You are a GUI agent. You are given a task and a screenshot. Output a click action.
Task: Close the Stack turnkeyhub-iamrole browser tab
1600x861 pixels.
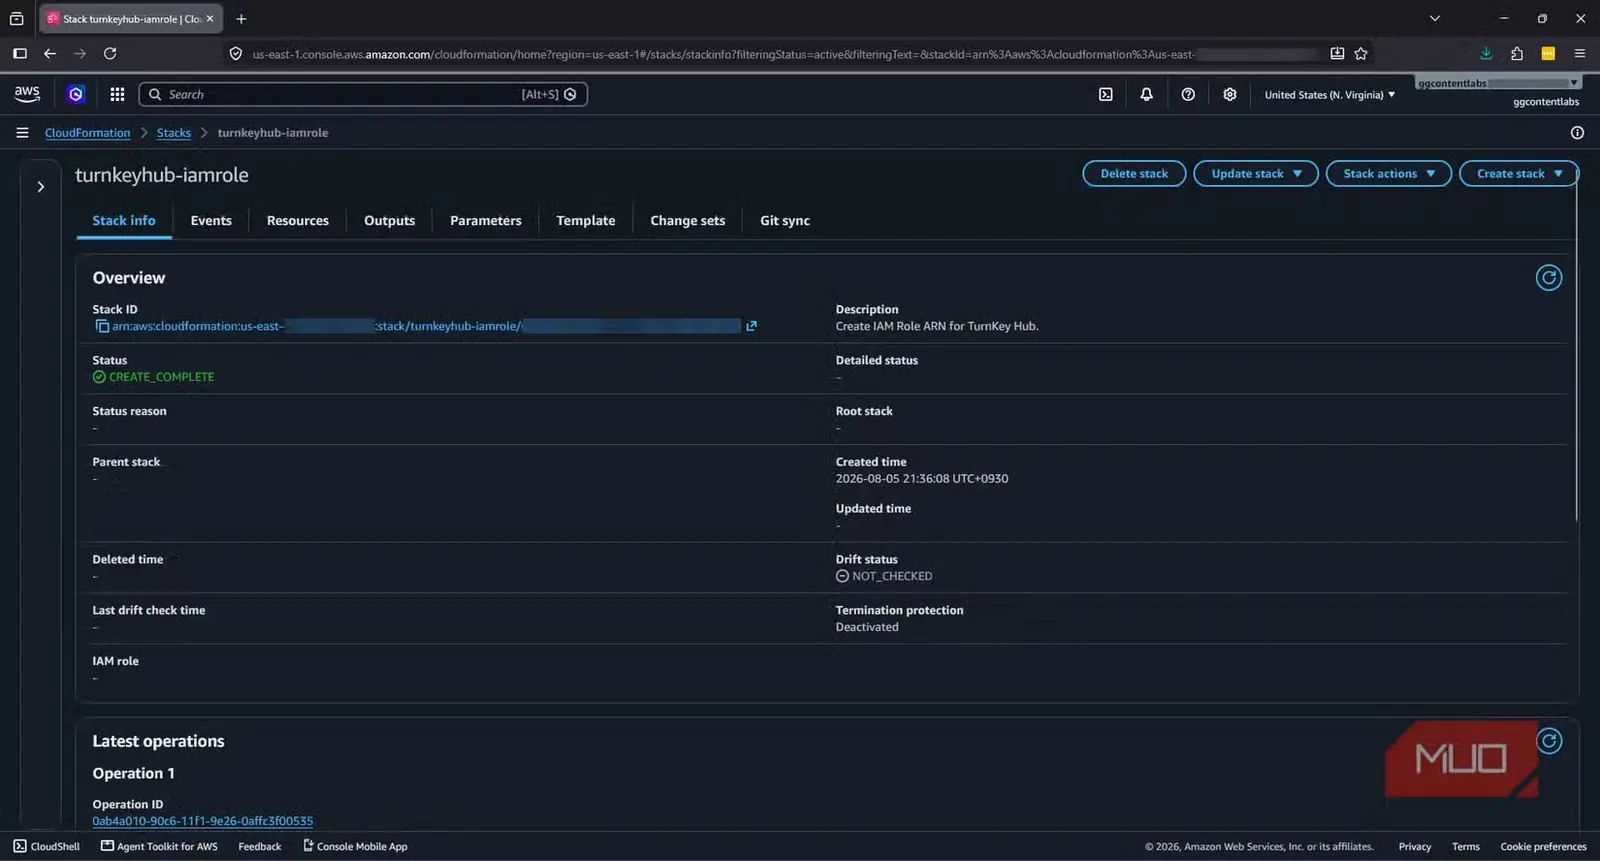point(210,19)
